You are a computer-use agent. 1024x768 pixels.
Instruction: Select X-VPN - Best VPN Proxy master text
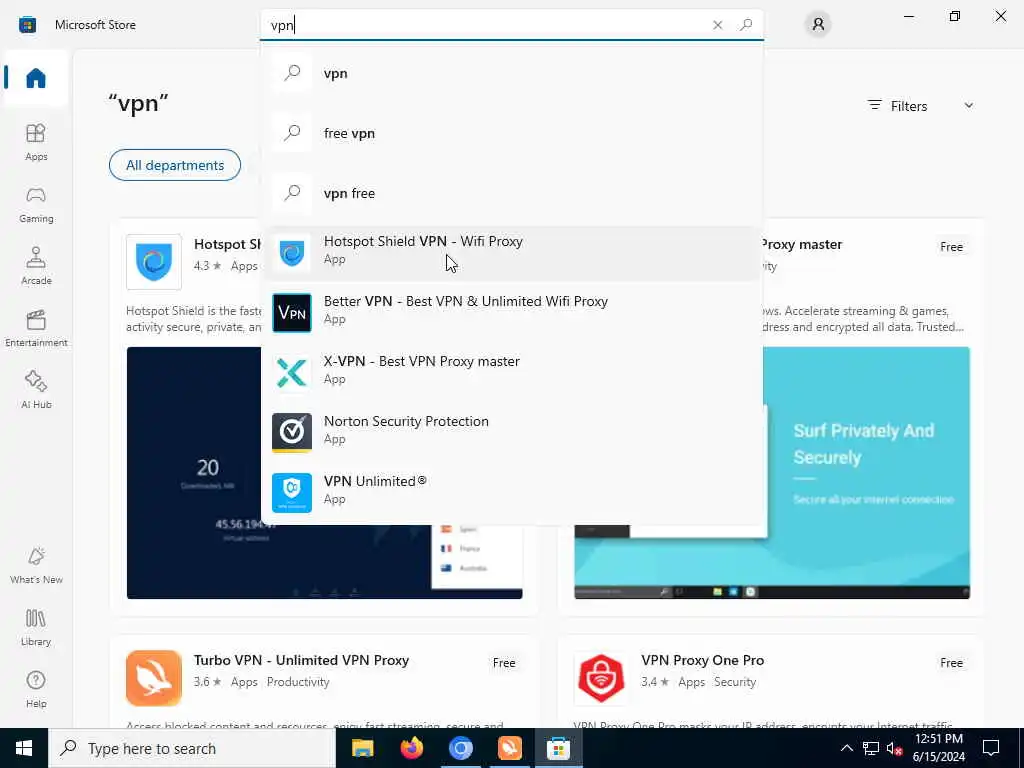(422, 361)
